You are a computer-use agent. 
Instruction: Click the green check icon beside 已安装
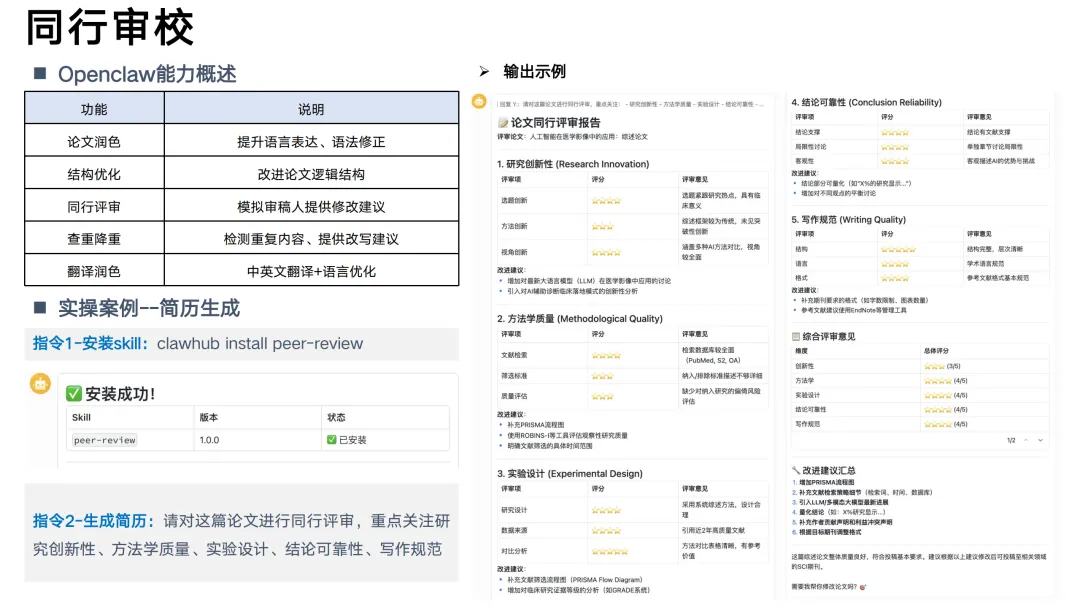[331, 440]
